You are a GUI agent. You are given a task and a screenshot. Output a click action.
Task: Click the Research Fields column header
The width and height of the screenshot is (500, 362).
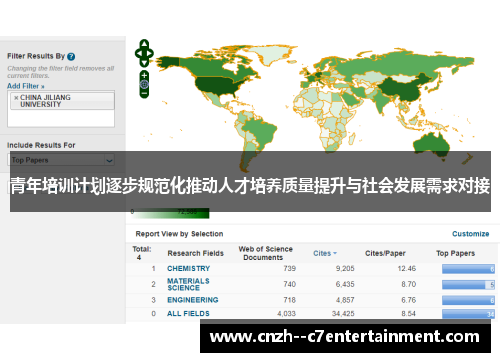(195, 253)
